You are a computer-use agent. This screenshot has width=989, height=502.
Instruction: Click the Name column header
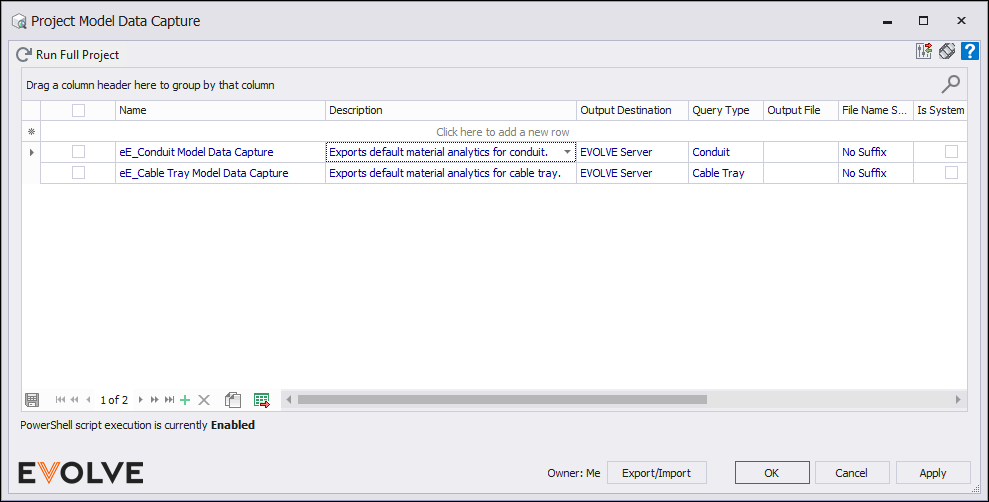tap(220, 110)
